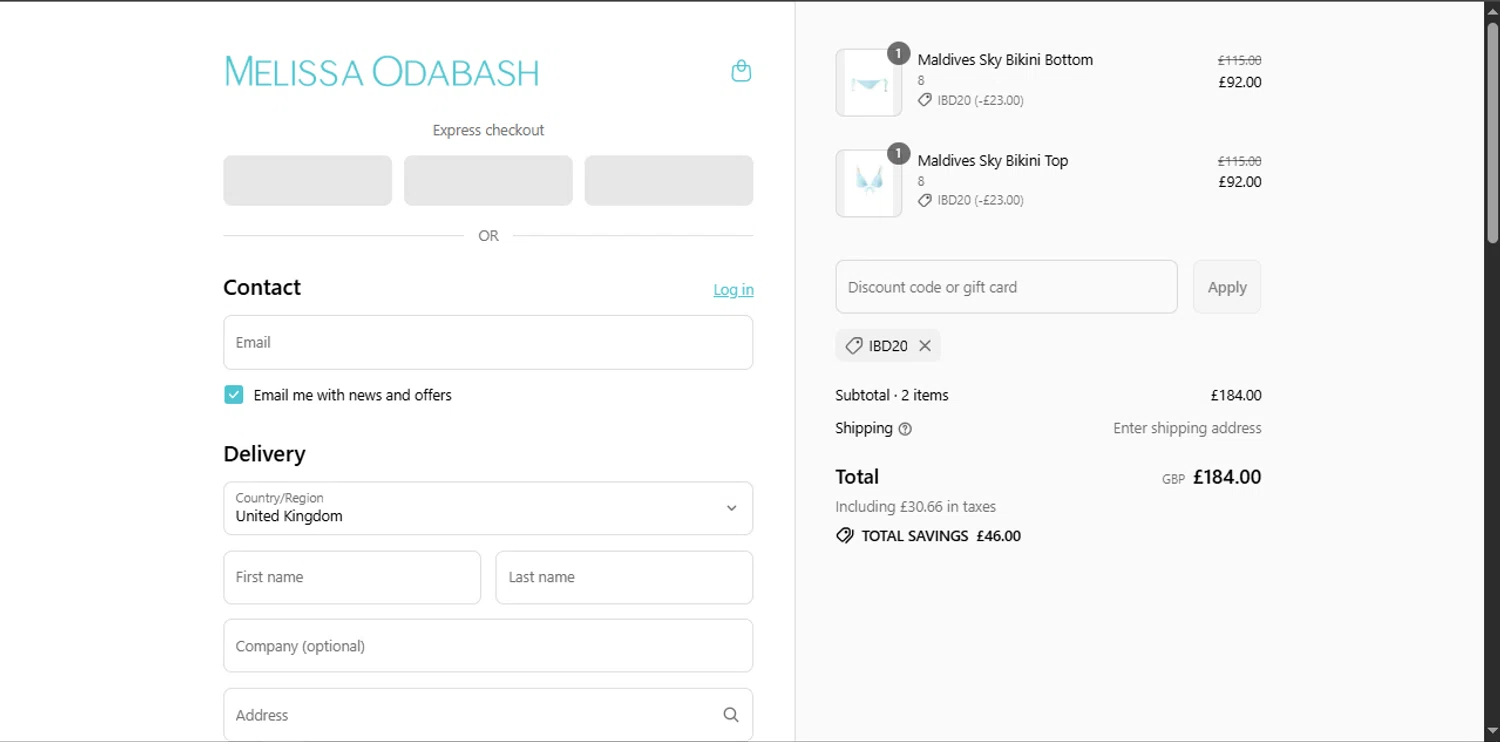Click the Log in link
The height and width of the screenshot is (742, 1500).
click(733, 290)
